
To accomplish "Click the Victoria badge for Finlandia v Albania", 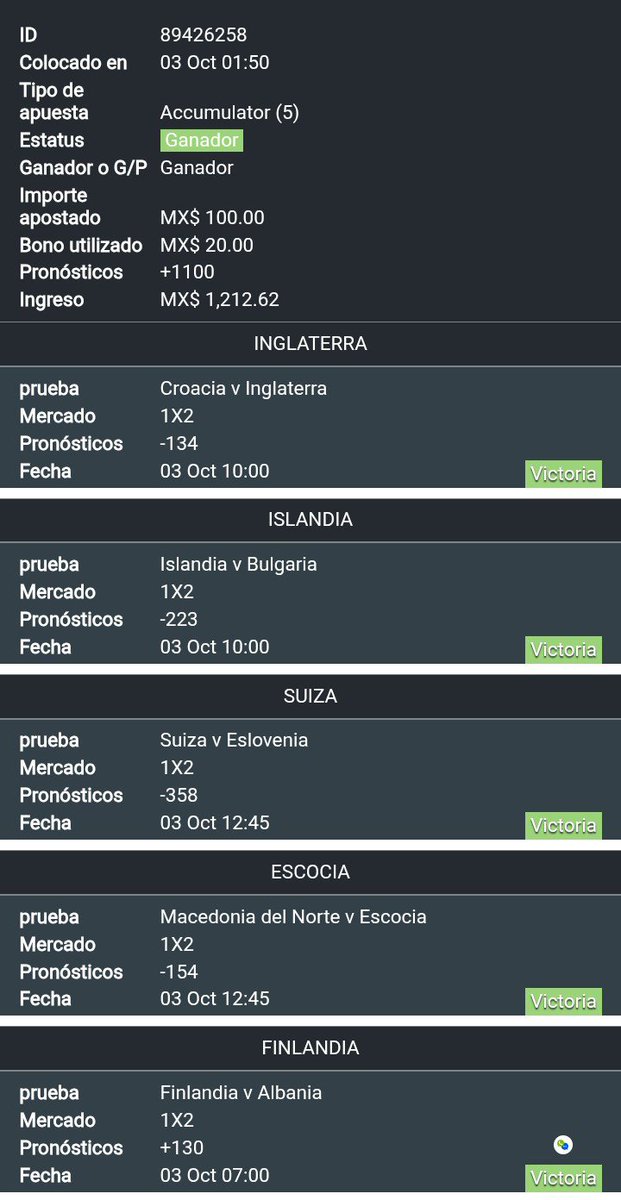I will point(563,1178).
